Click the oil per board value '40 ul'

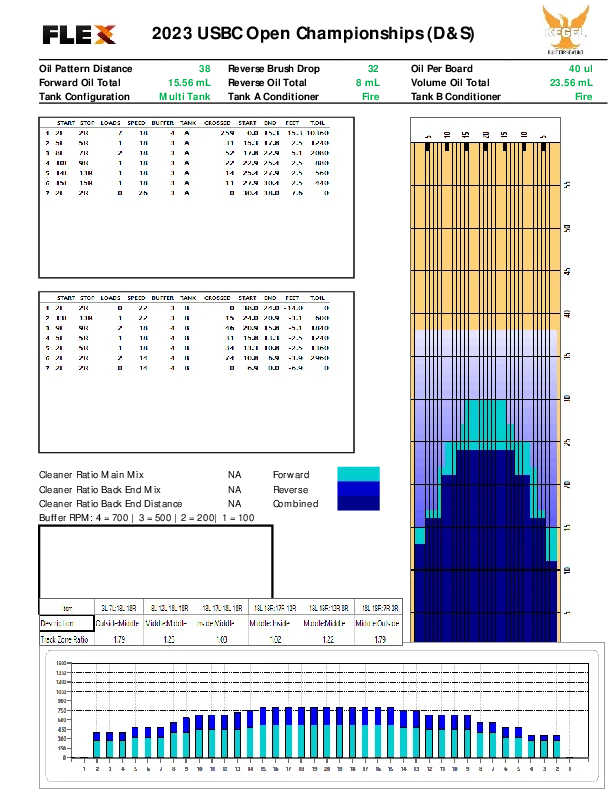click(581, 69)
